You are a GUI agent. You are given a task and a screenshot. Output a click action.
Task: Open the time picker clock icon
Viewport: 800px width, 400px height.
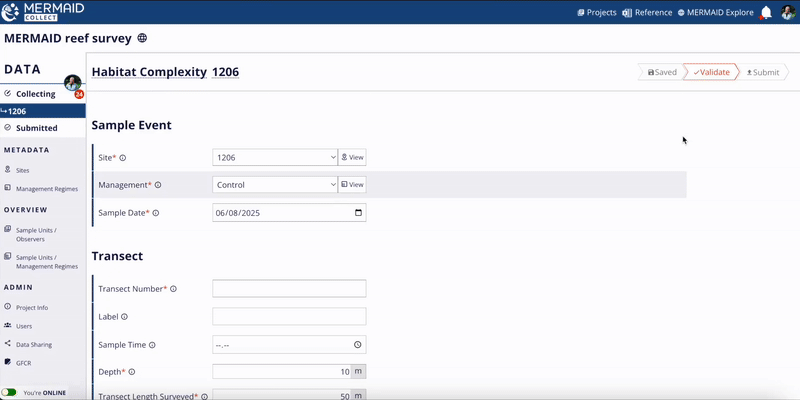point(358,345)
